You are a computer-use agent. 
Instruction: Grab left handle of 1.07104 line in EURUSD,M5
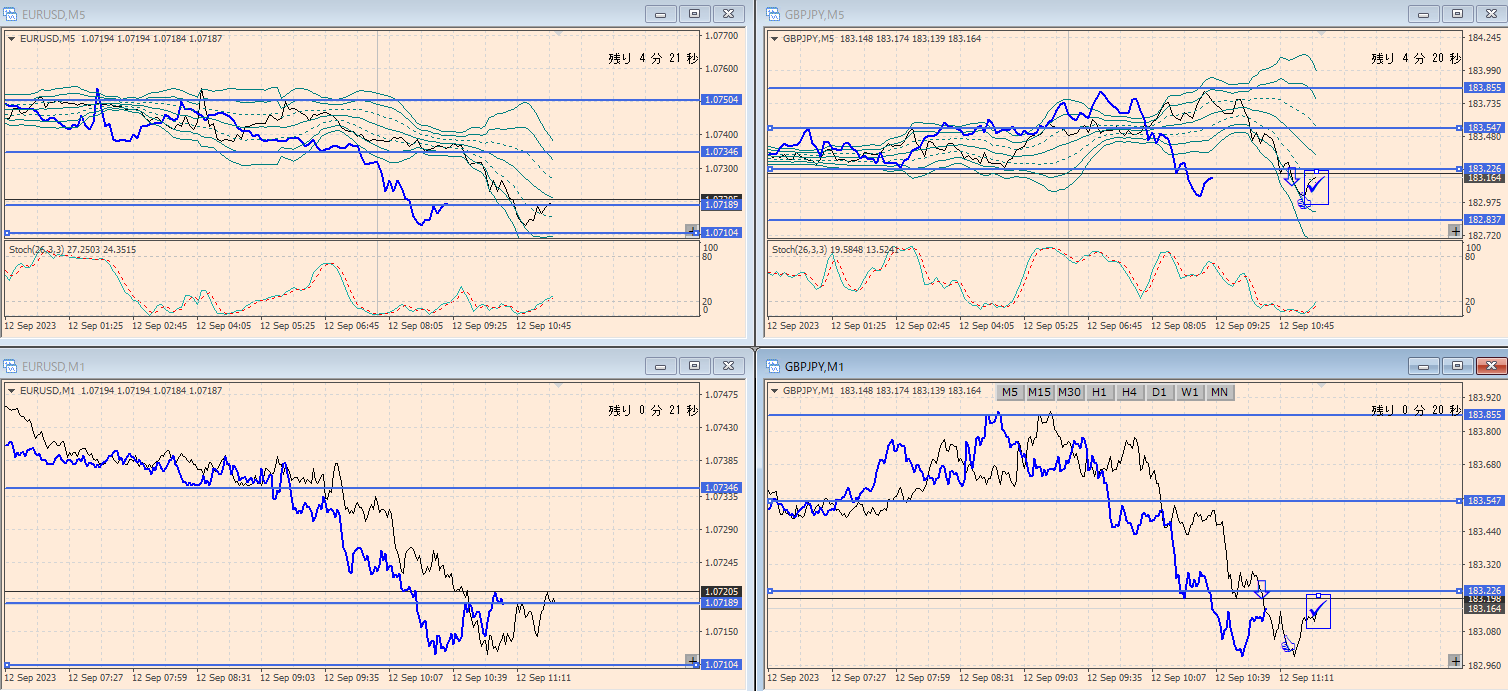[x=7, y=233]
